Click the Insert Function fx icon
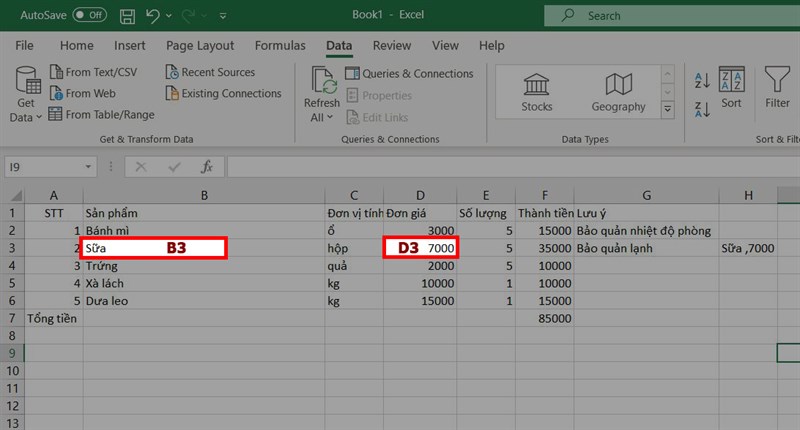The image size is (800, 430). click(207, 167)
